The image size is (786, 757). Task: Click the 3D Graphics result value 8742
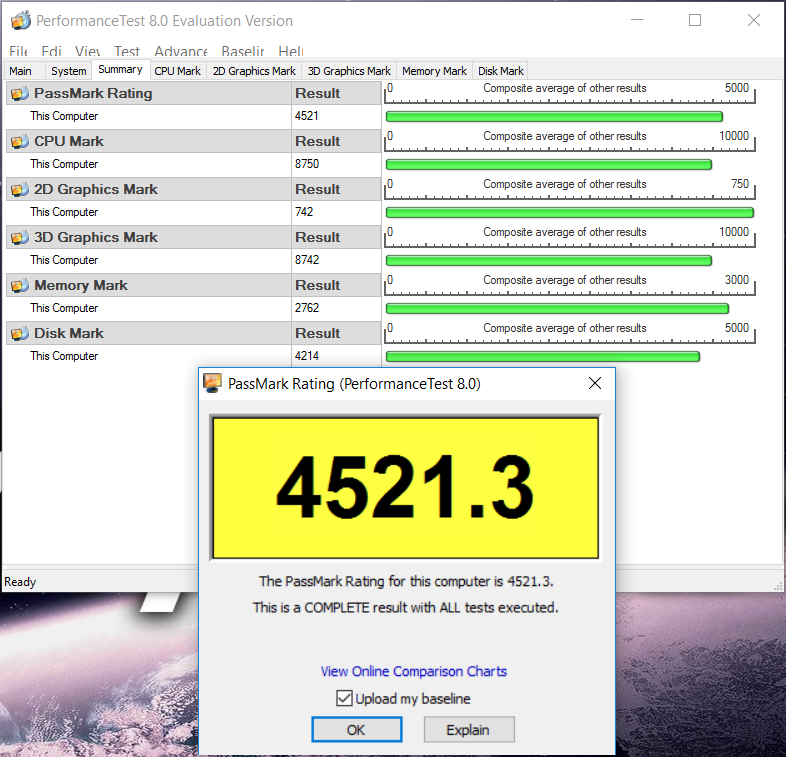click(307, 260)
